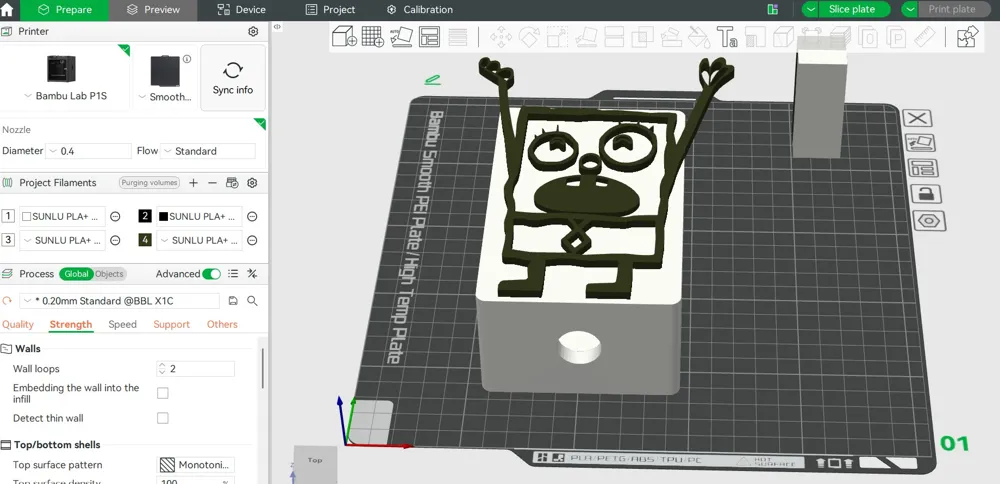Open the Smooth plate type dropdown
Screen dimensions: 1000x484
click(165, 97)
